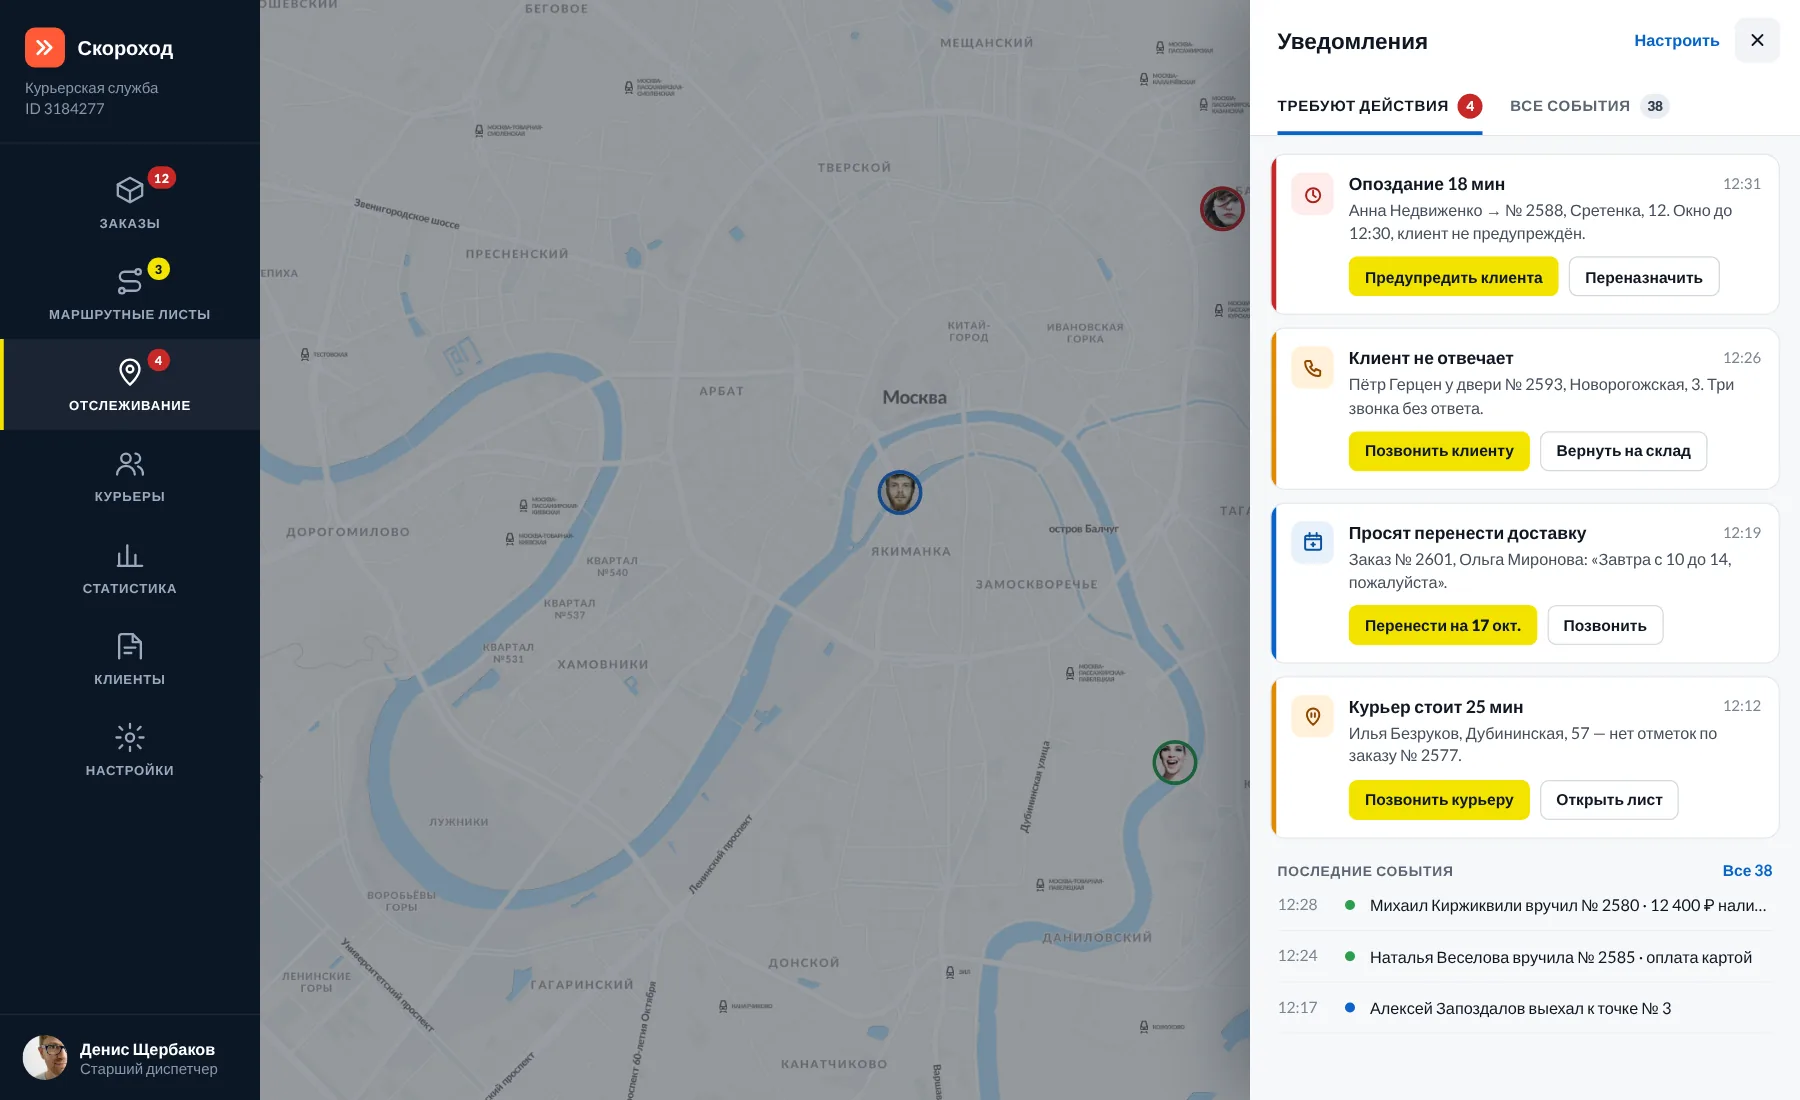Open the Настройки gear icon
Screen dimensions: 1800x1100
tap(130, 738)
